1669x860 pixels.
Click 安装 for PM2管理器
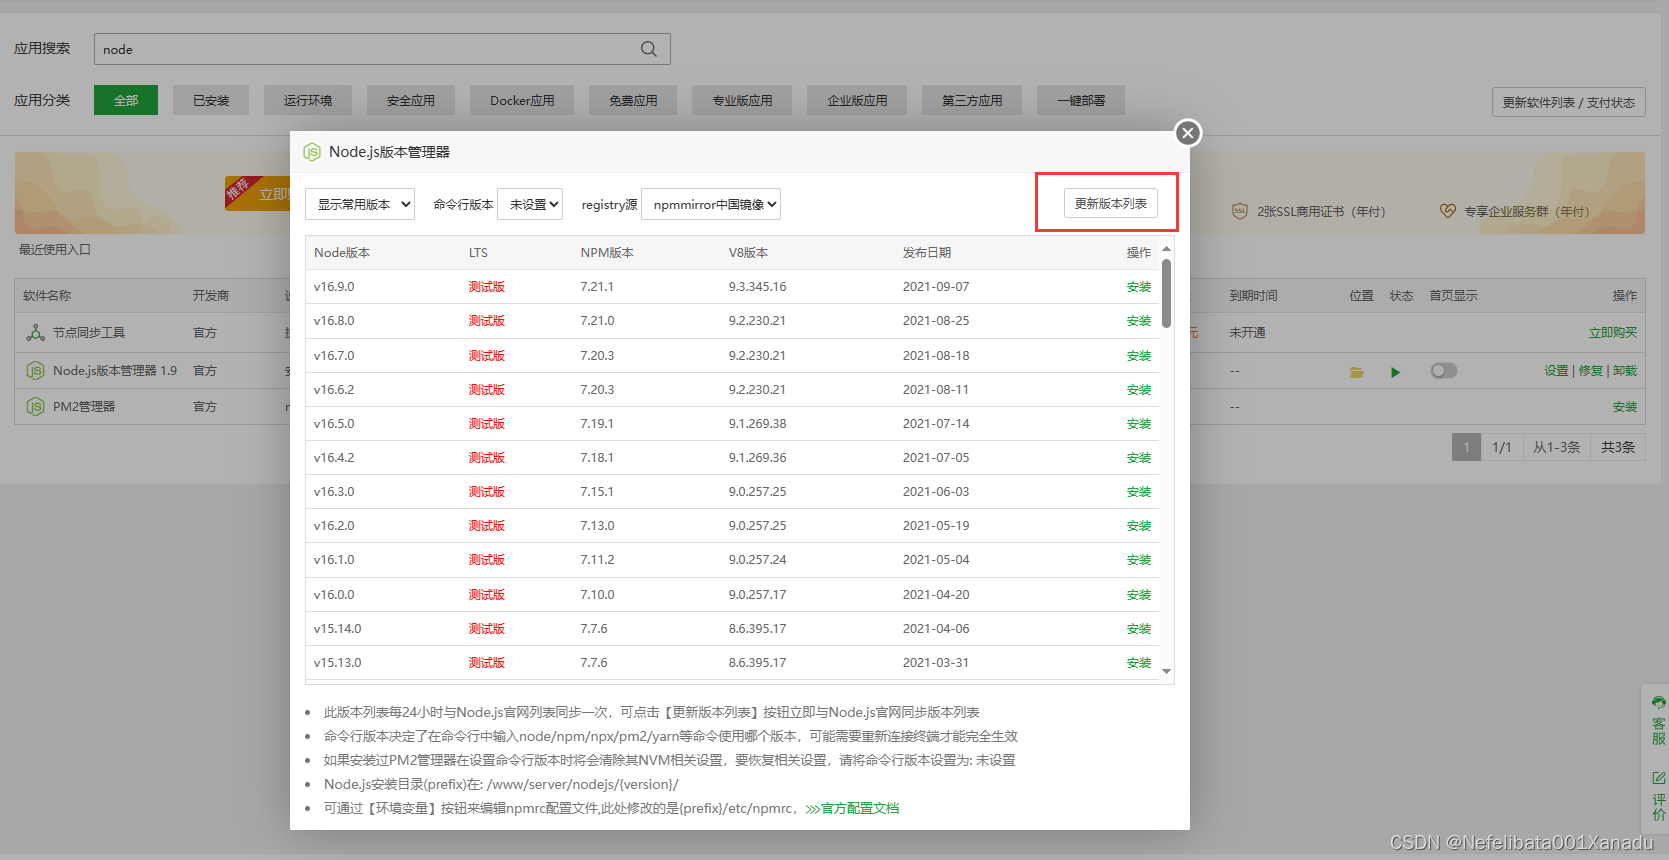pos(1625,407)
